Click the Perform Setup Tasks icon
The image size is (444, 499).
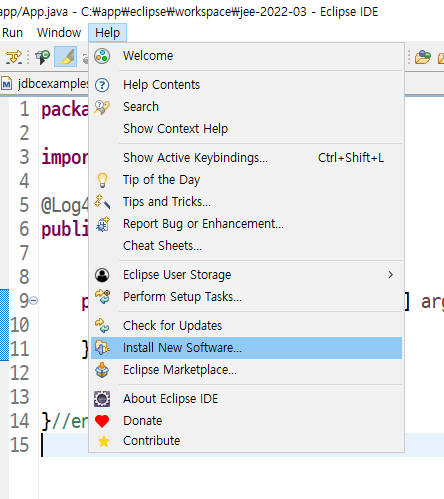tap(102, 297)
